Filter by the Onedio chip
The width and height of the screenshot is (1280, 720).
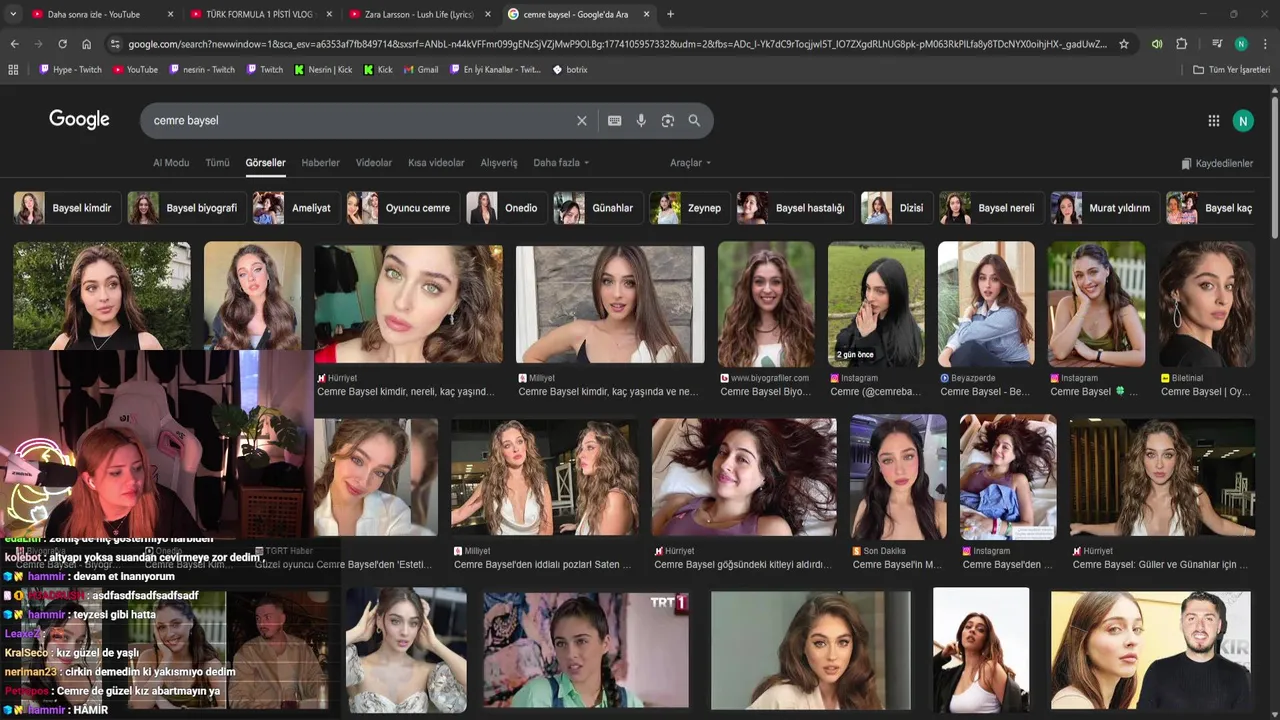[506, 208]
